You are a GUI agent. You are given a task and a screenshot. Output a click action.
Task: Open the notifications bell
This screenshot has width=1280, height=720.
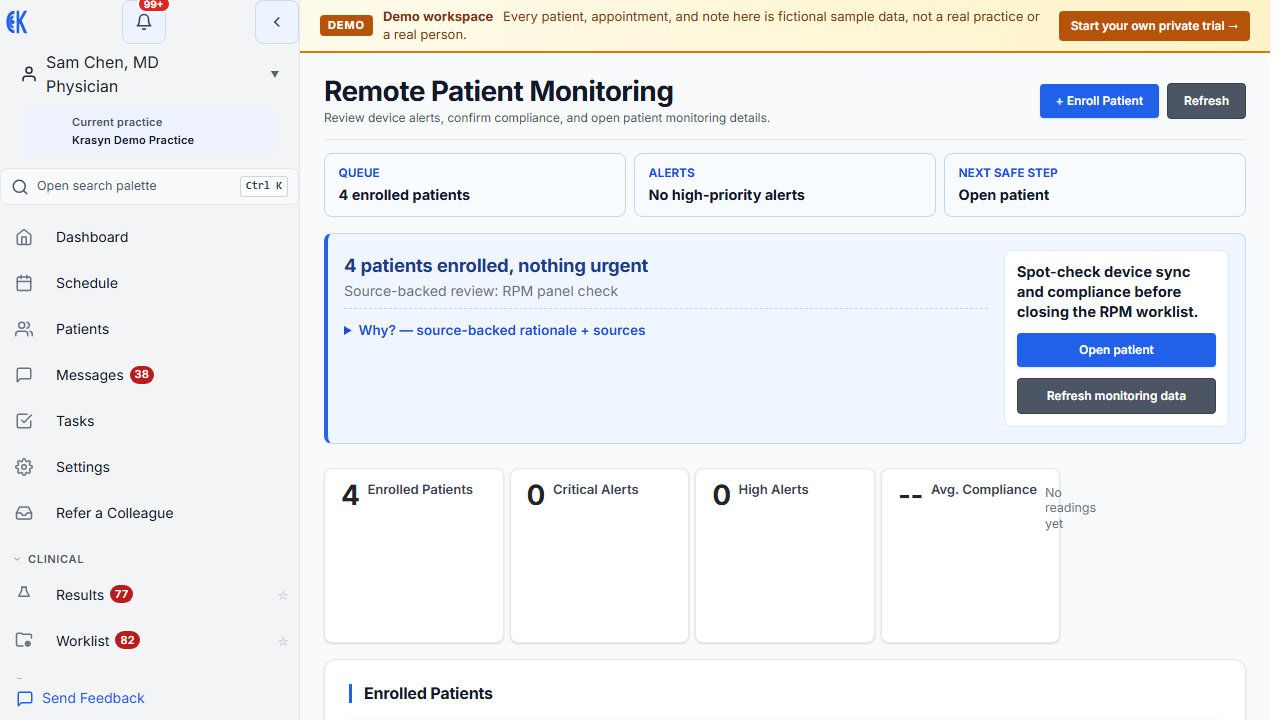coord(144,22)
